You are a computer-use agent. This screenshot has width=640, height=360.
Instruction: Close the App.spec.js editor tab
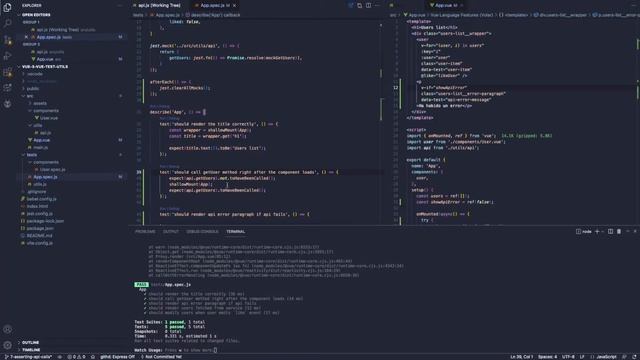coord(234,5)
